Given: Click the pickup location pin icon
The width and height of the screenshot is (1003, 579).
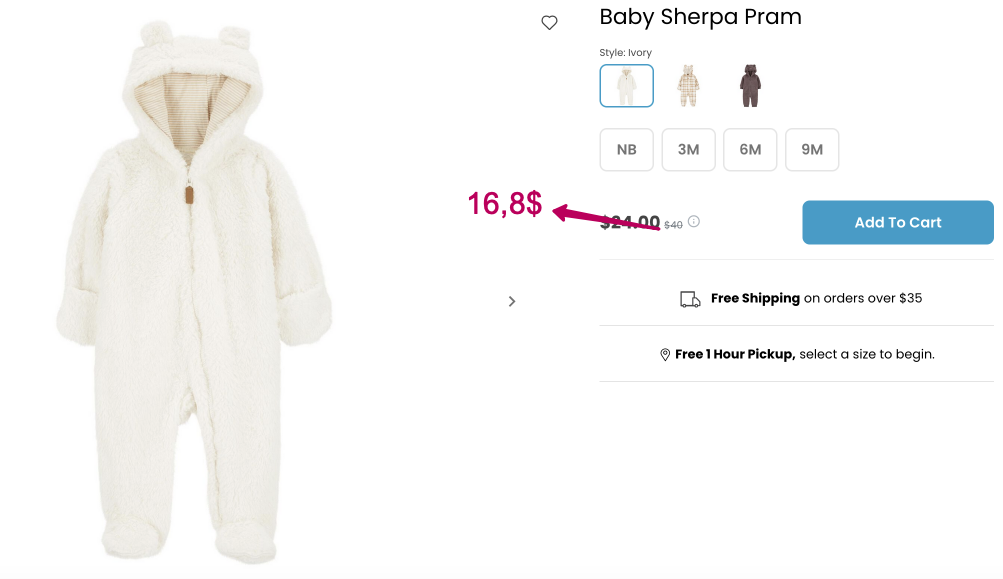Looking at the screenshot, I should click(x=665, y=355).
